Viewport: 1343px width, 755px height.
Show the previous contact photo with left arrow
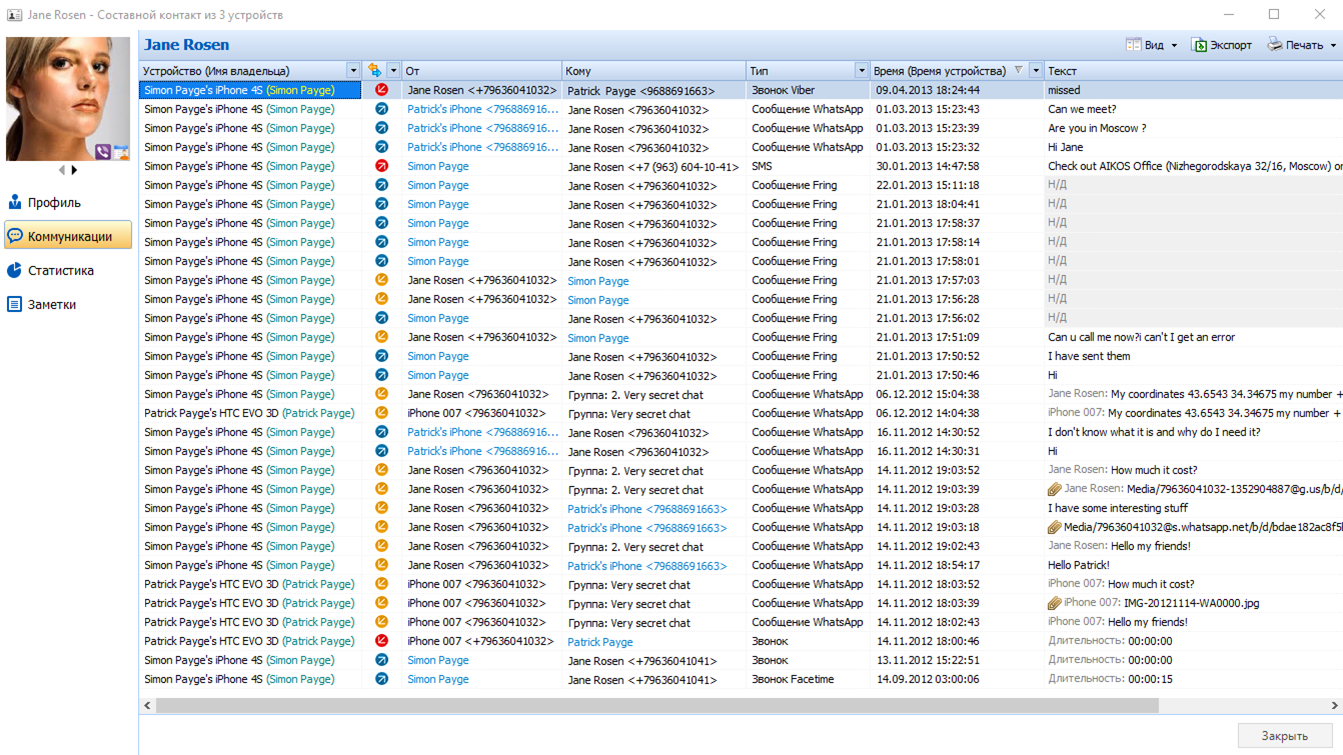[61, 171]
